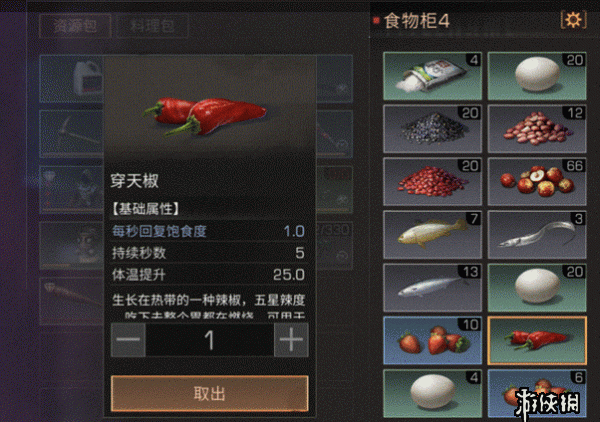Select the black sesame seeds pile
The image size is (600, 422).
pyautogui.click(x=432, y=129)
